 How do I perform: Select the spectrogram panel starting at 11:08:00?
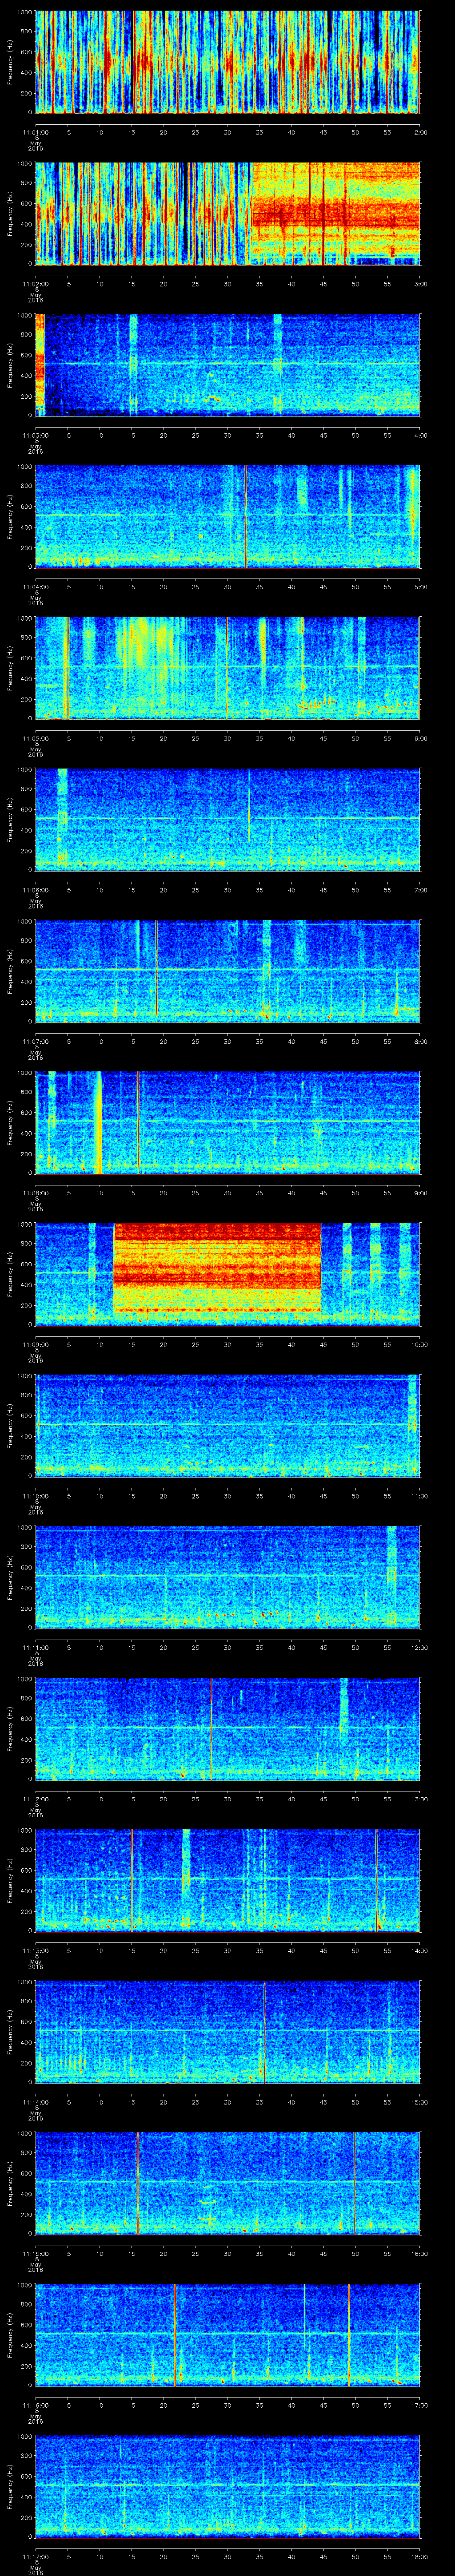coord(228,1122)
